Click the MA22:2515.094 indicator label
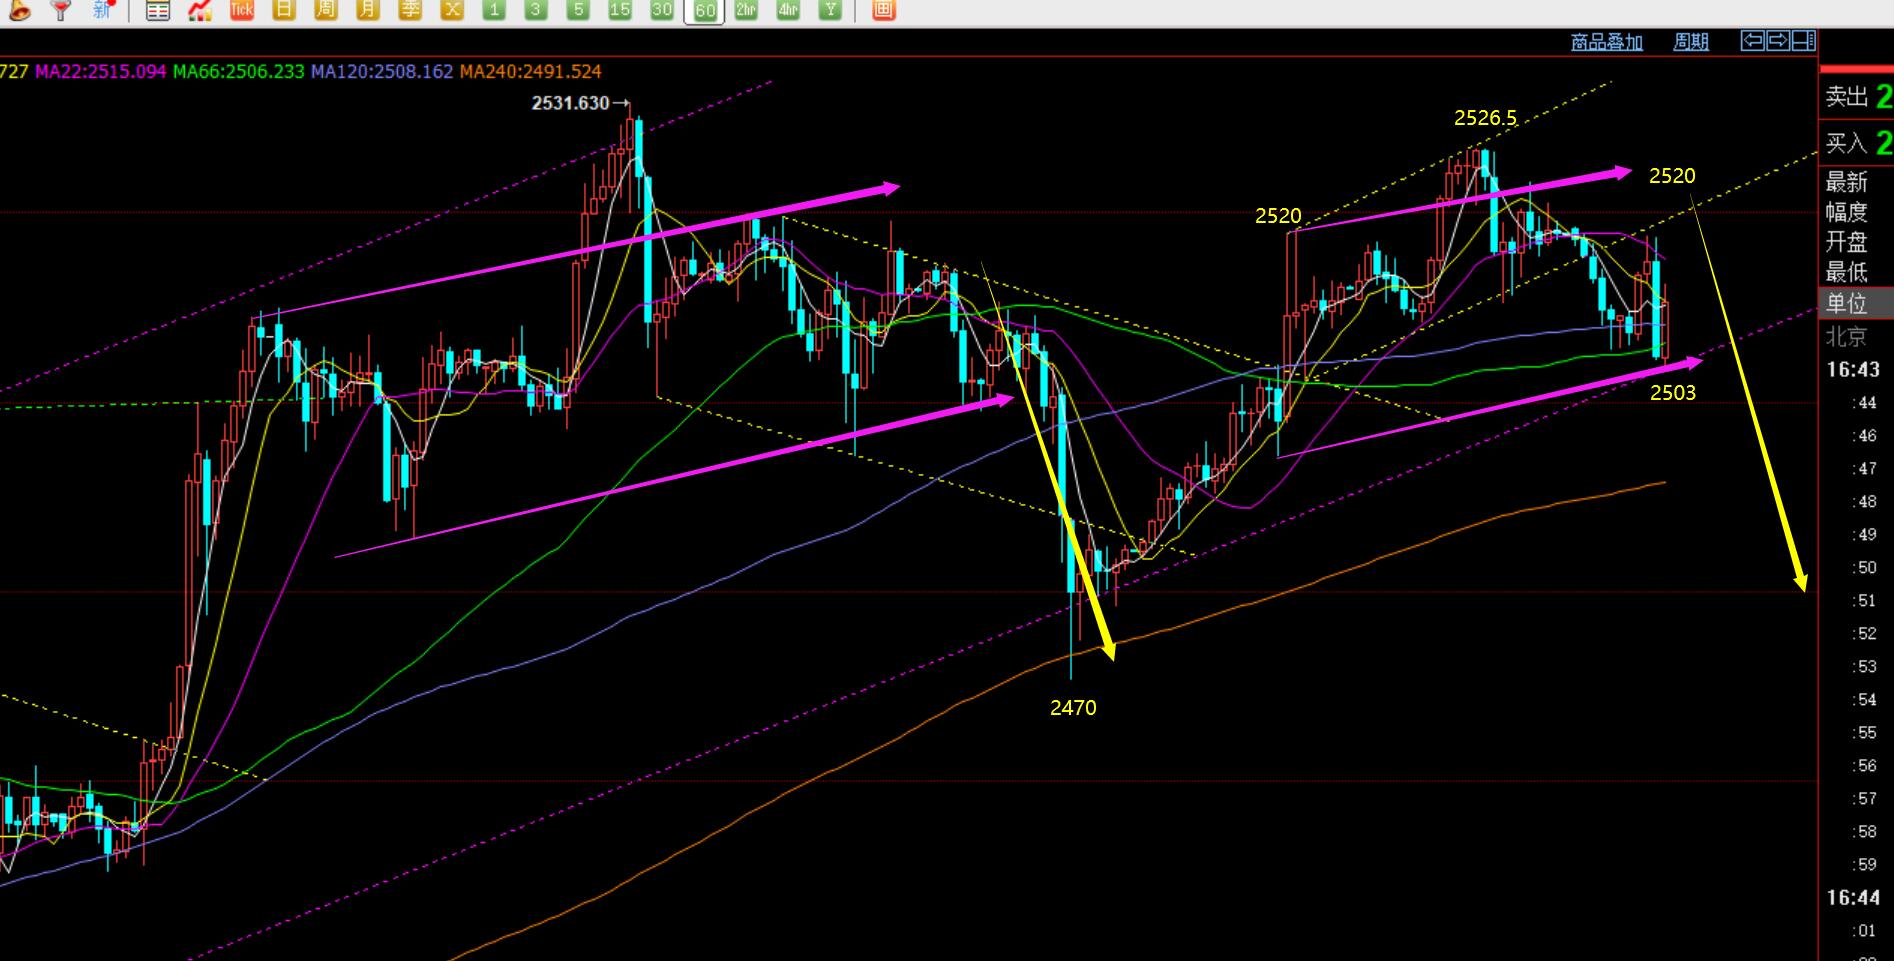Screen dimensions: 1894x961 click(x=101, y=72)
